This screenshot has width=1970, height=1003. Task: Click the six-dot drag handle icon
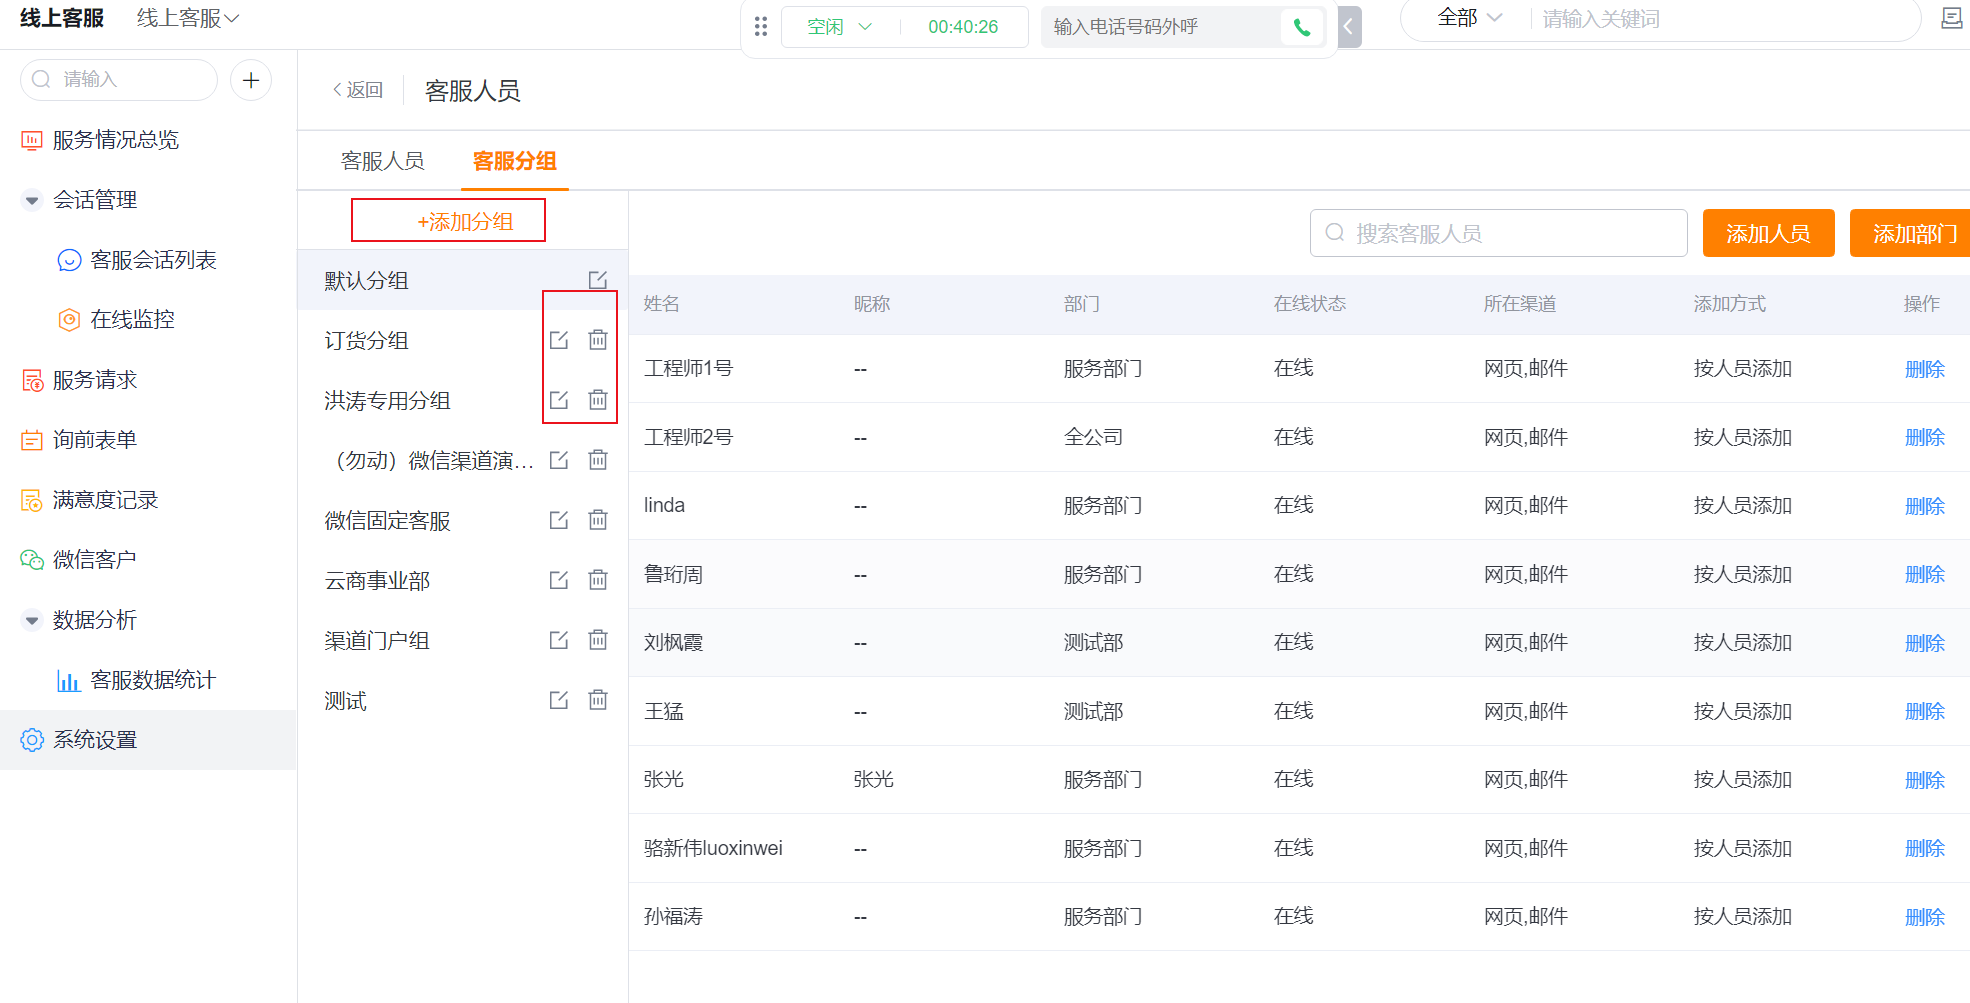[x=761, y=27]
